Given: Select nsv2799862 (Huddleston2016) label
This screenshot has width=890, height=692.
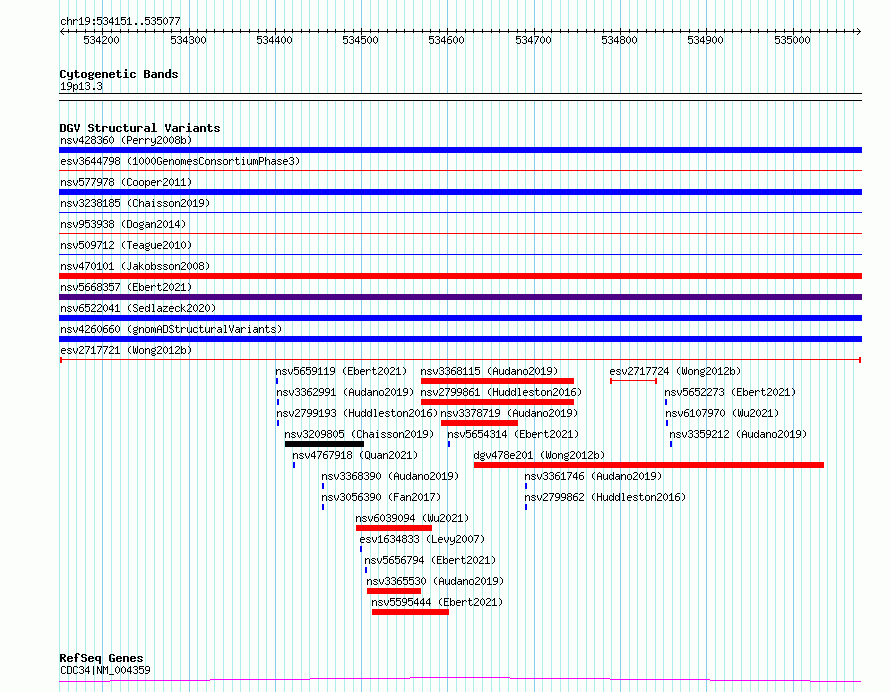Looking at the screenshot, I should [x=605, y=497].
